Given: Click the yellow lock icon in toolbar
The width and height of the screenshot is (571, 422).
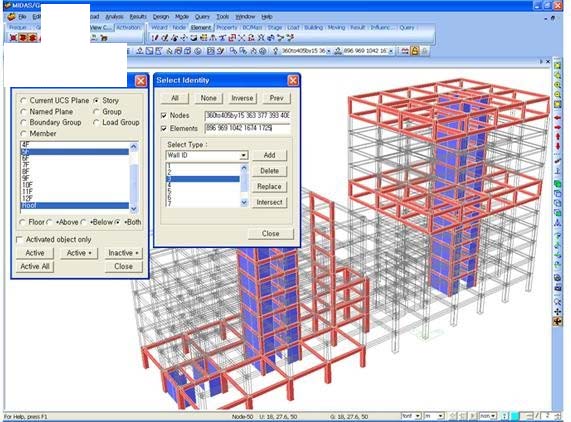Looking at the screenshot, I should (415, 51).
